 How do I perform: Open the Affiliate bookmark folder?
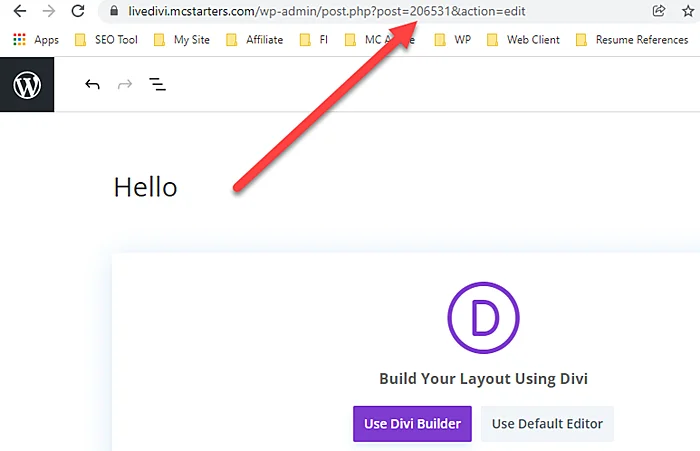(254, 40)
